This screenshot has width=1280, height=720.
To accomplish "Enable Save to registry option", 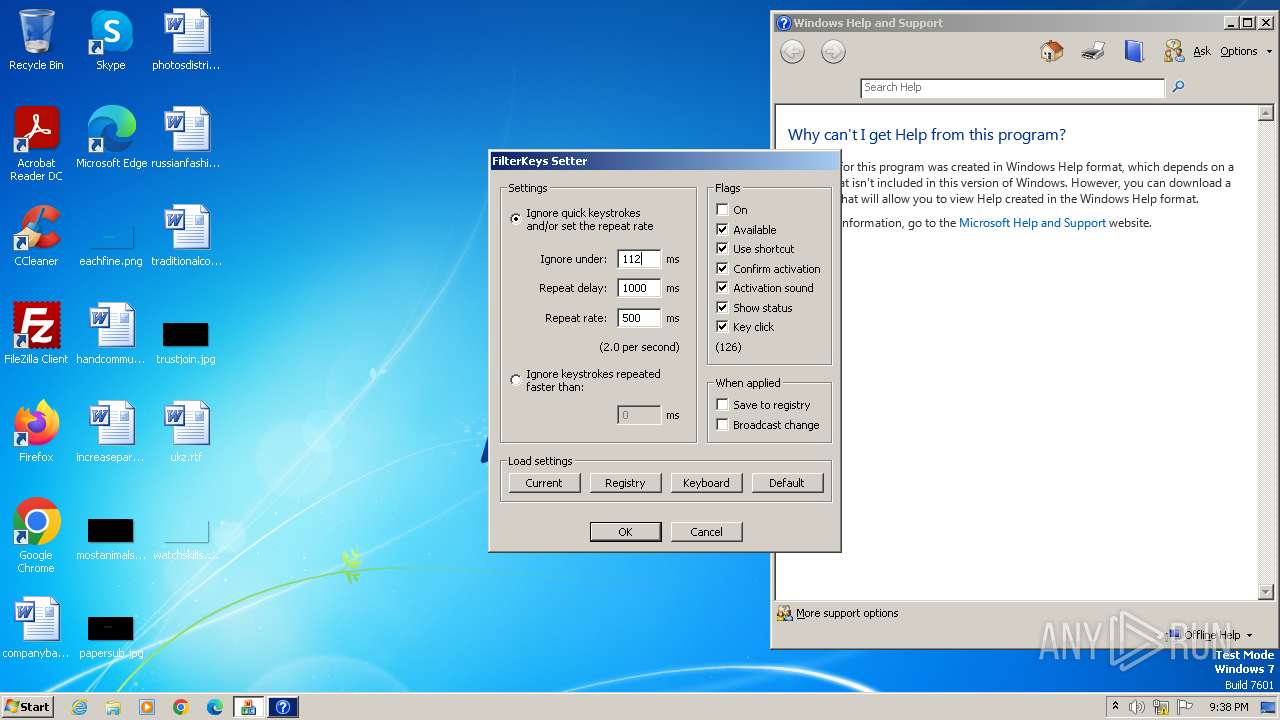I will [x=722, y=404].
